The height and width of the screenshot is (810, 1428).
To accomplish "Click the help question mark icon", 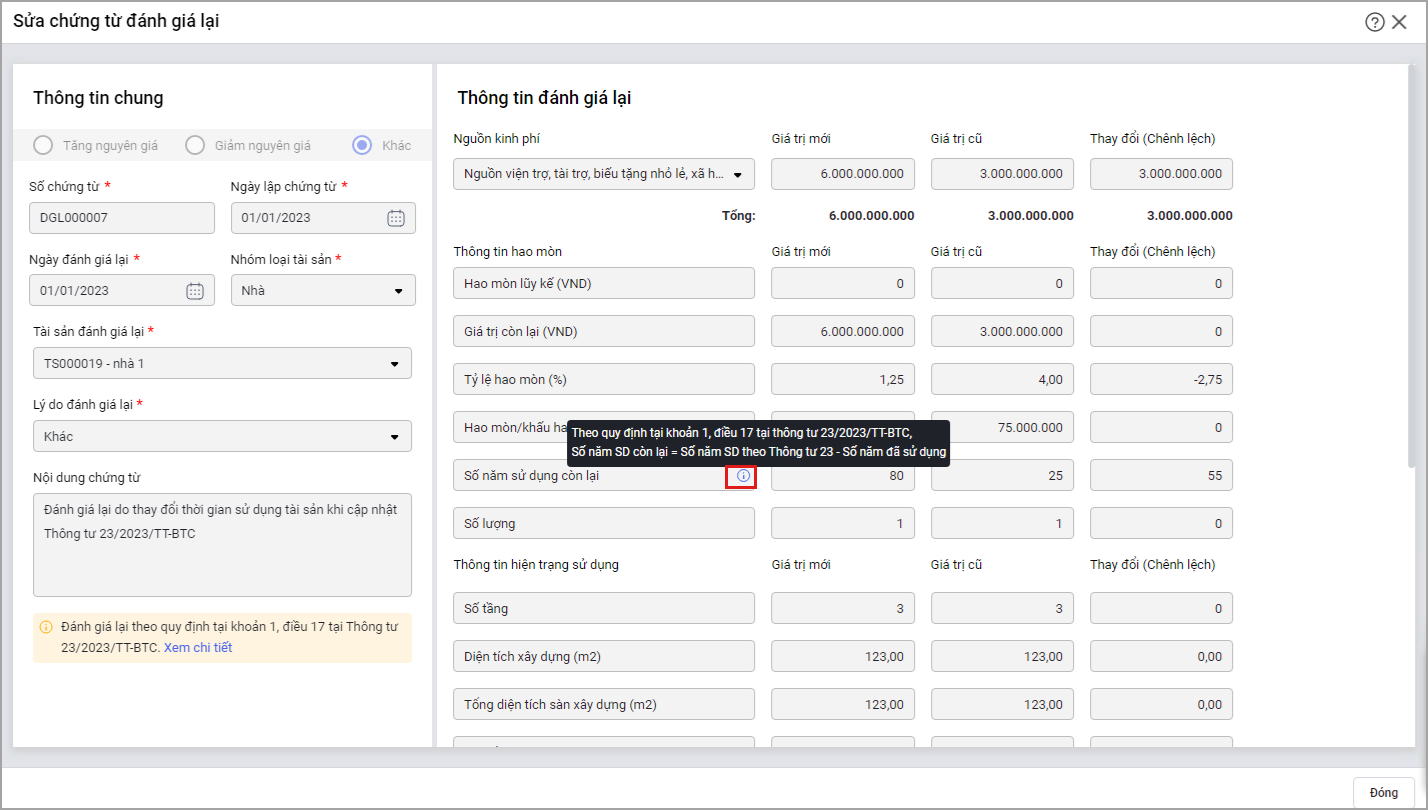I will pyautogui.click(x=1374, y=22).
